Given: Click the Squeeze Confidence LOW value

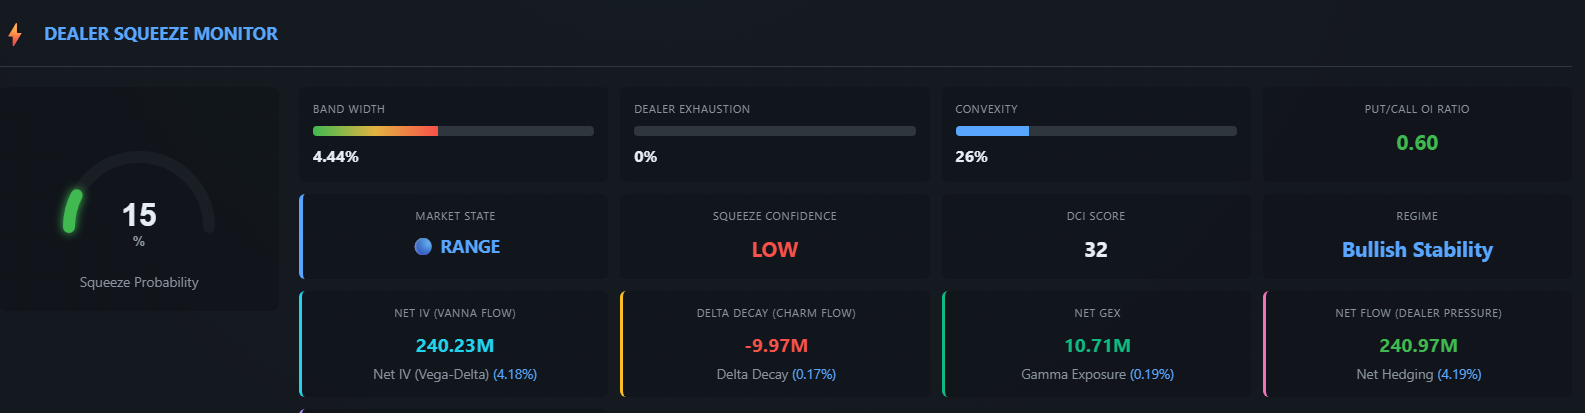Looking at the screenshot, I should pos(774,250).
